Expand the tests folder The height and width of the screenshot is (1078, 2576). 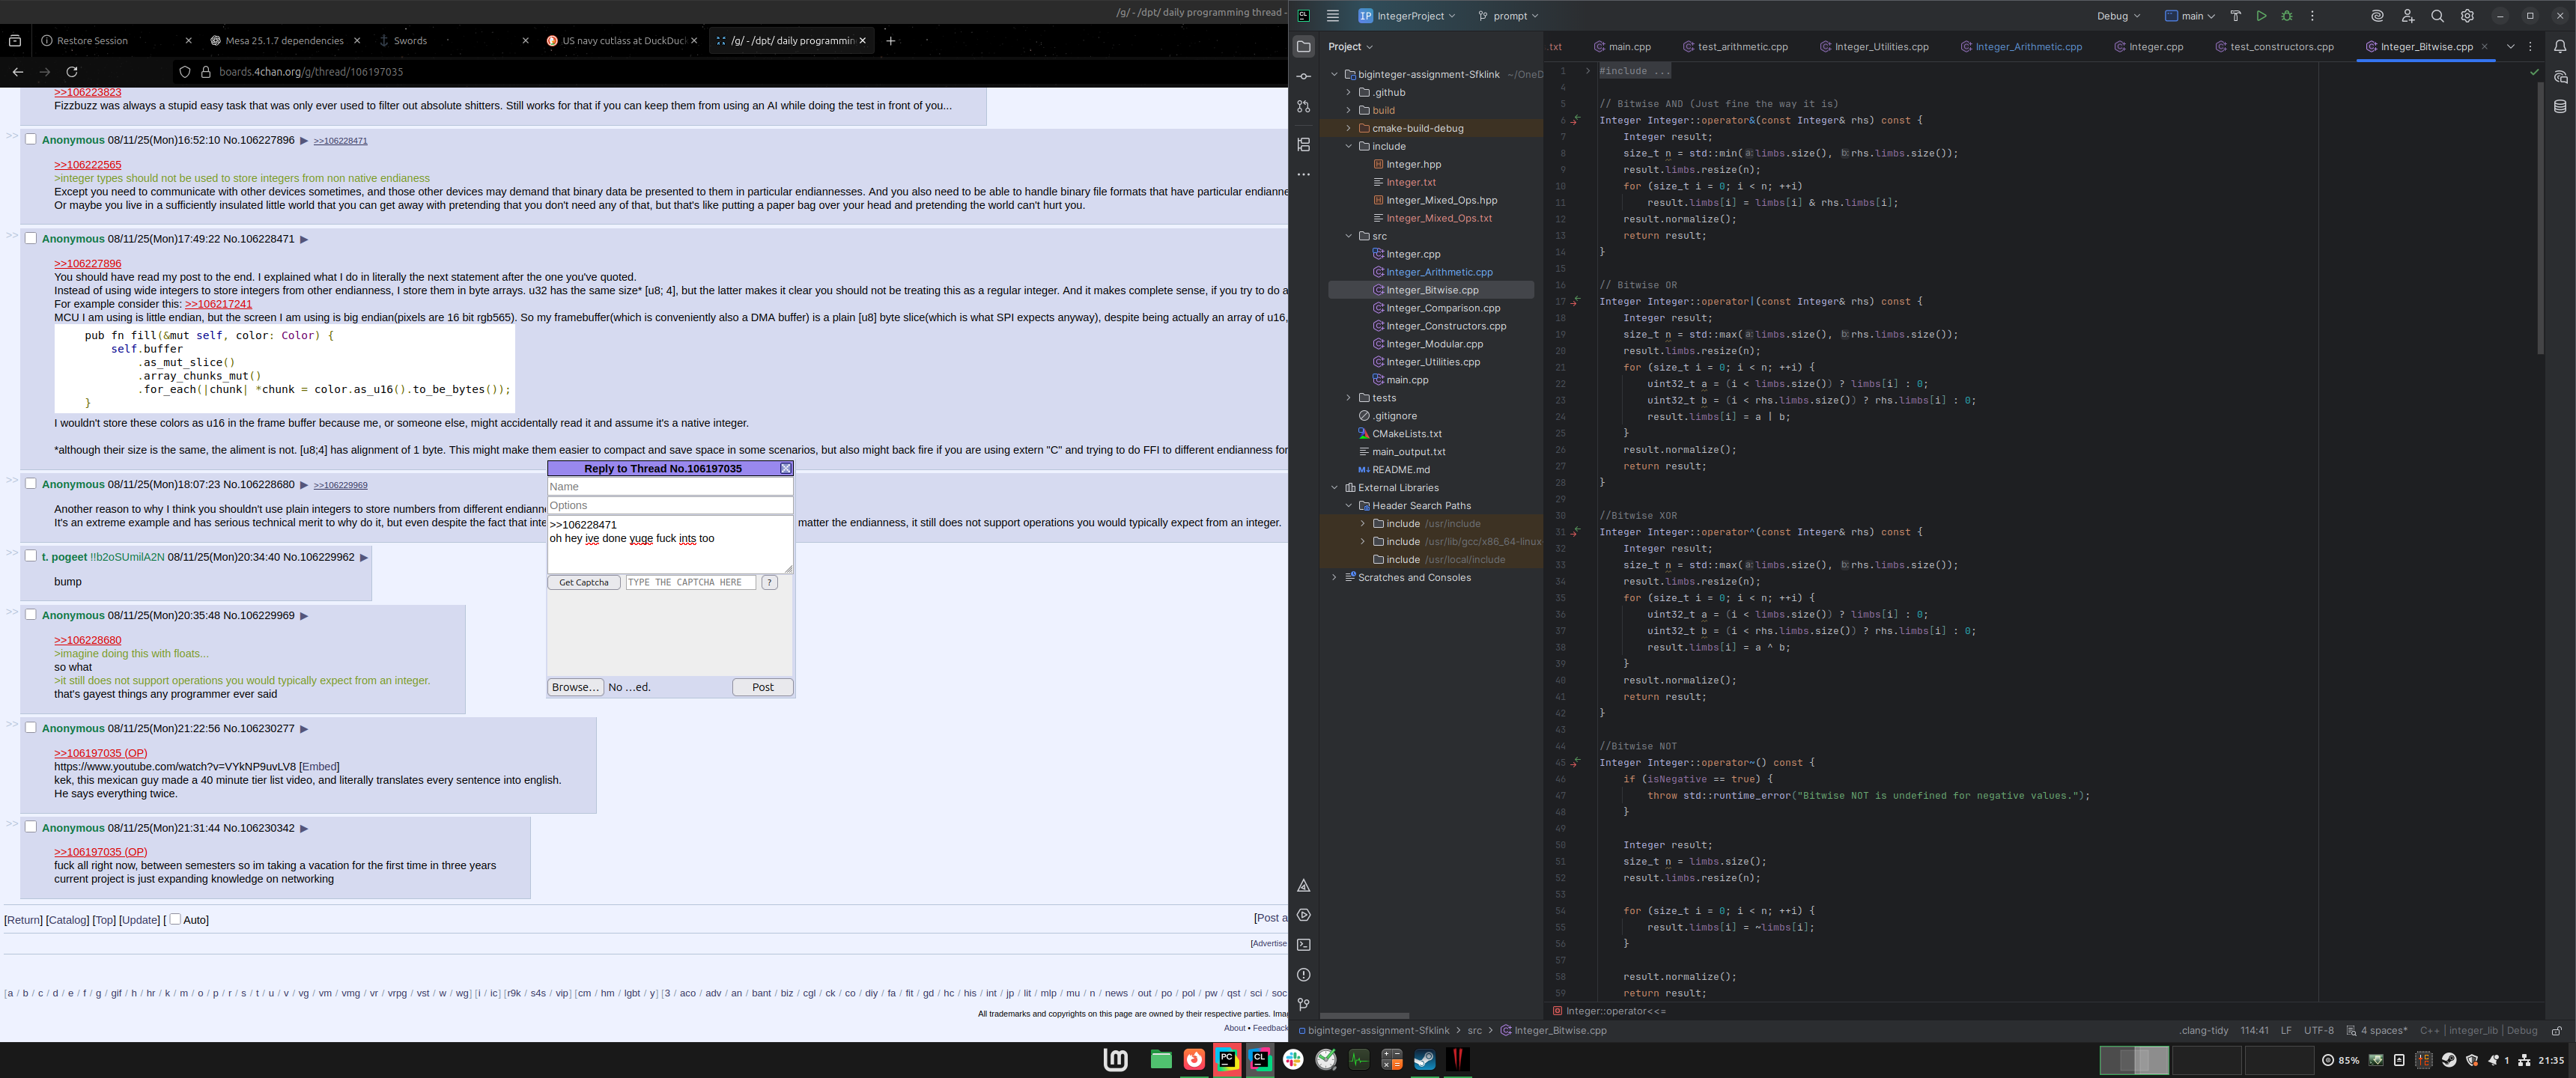tap(1348, 398)
